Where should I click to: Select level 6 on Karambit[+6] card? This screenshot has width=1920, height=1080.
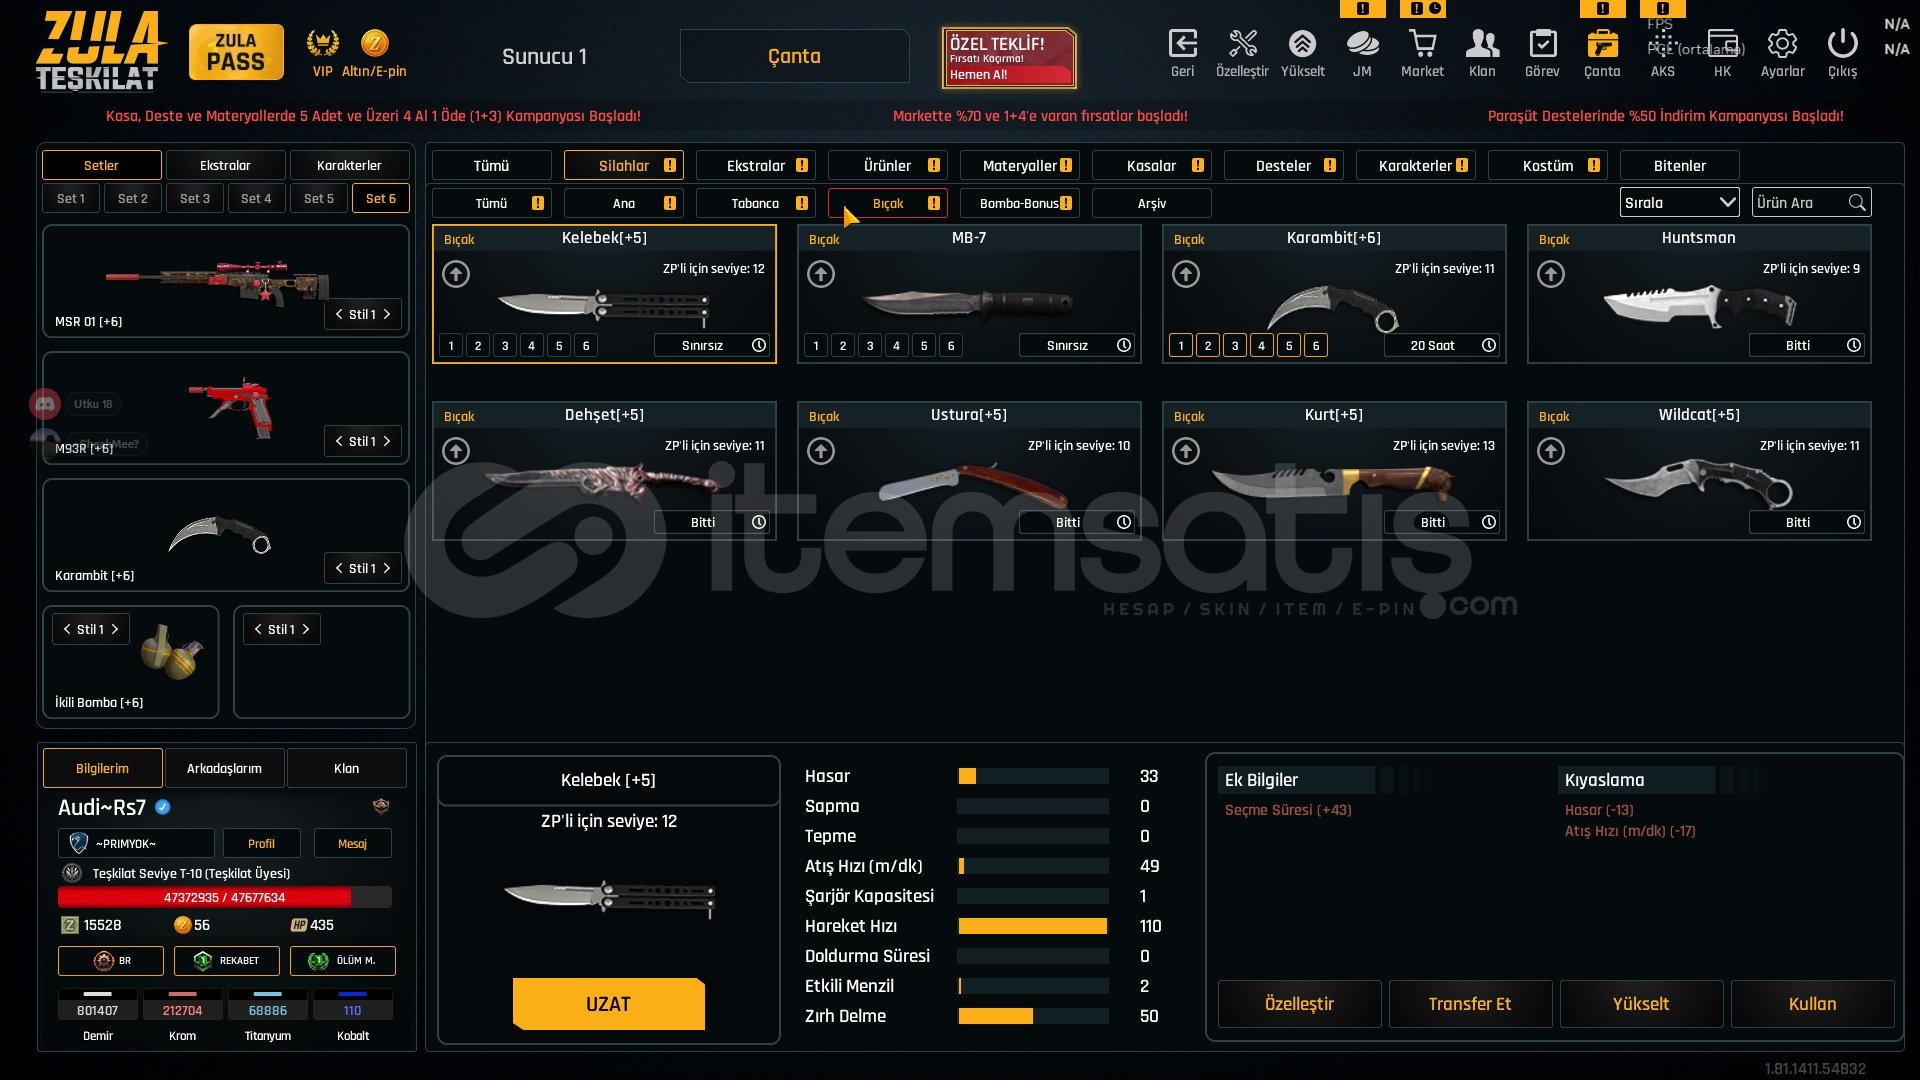(x=1316, y=346)
